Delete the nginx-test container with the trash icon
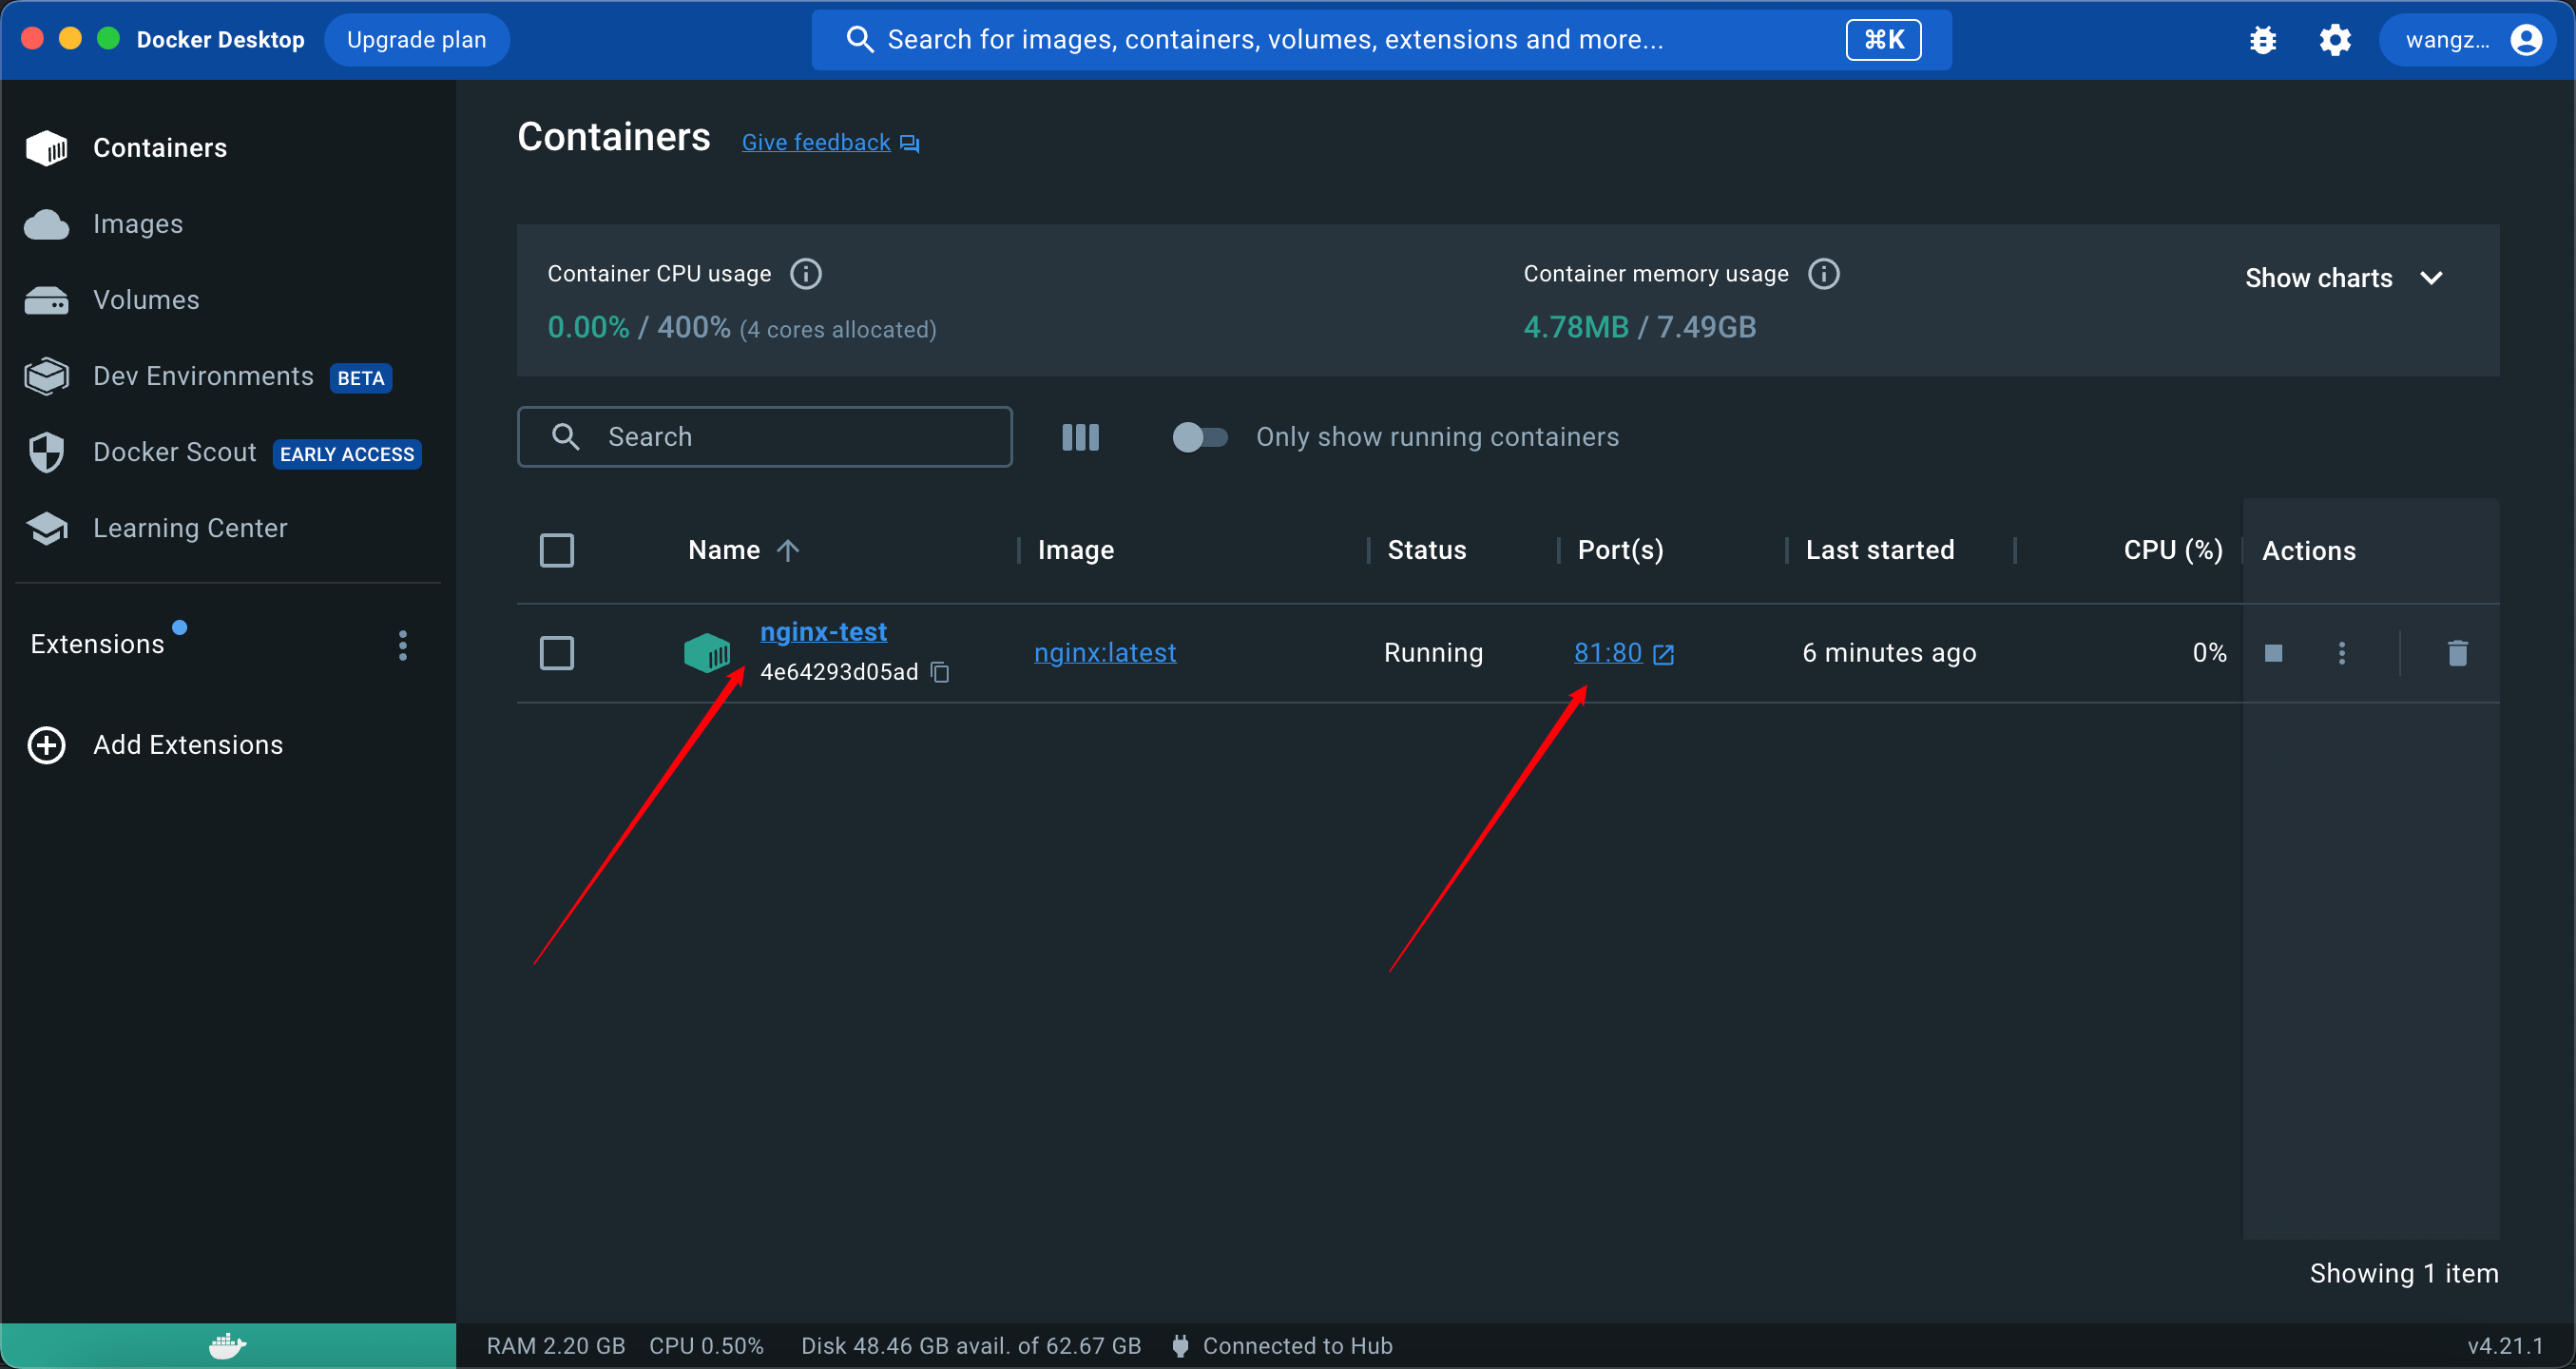This screenshot has height=1369, width=2576. tap(2457, 653)
